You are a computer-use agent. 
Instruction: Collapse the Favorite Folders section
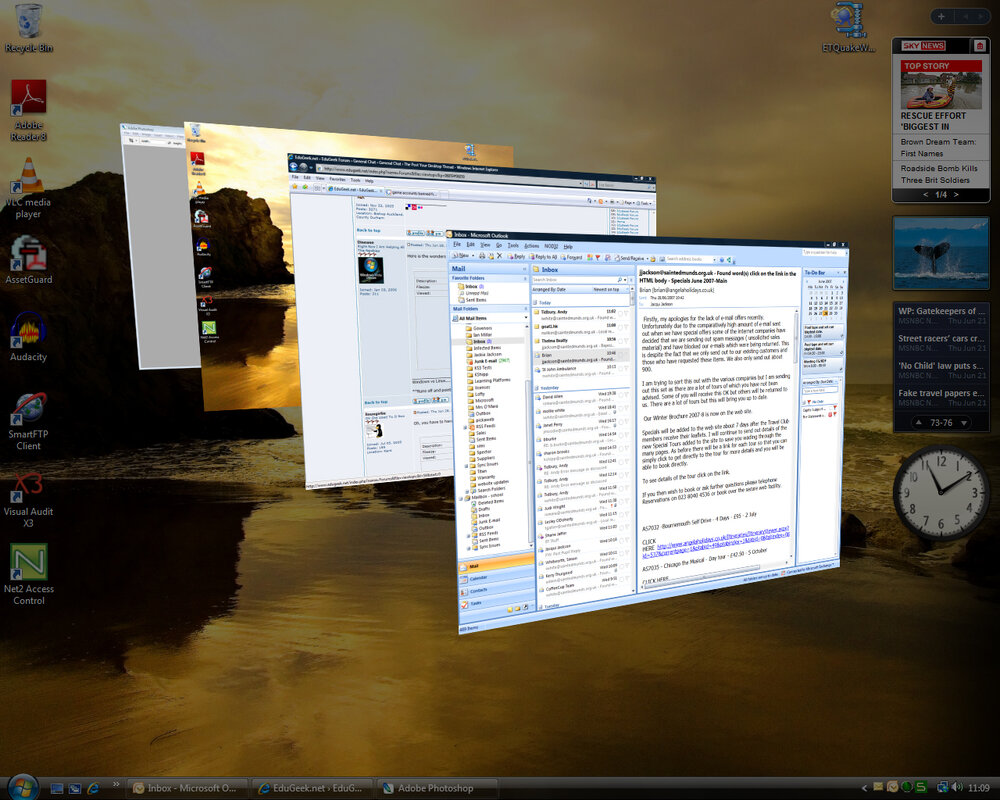[525, 279]
